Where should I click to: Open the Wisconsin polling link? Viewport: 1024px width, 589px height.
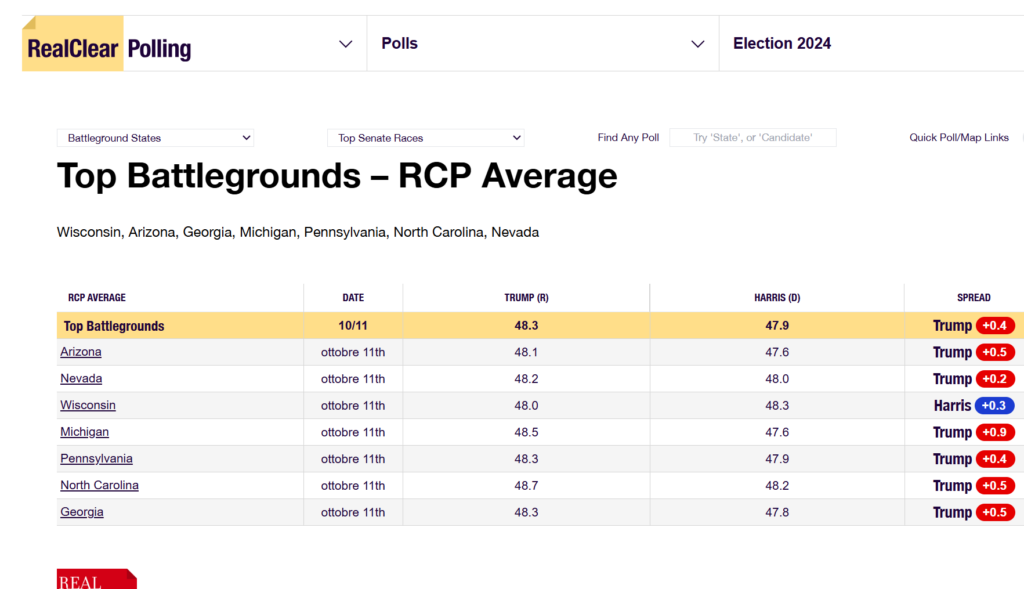(88, 405)
